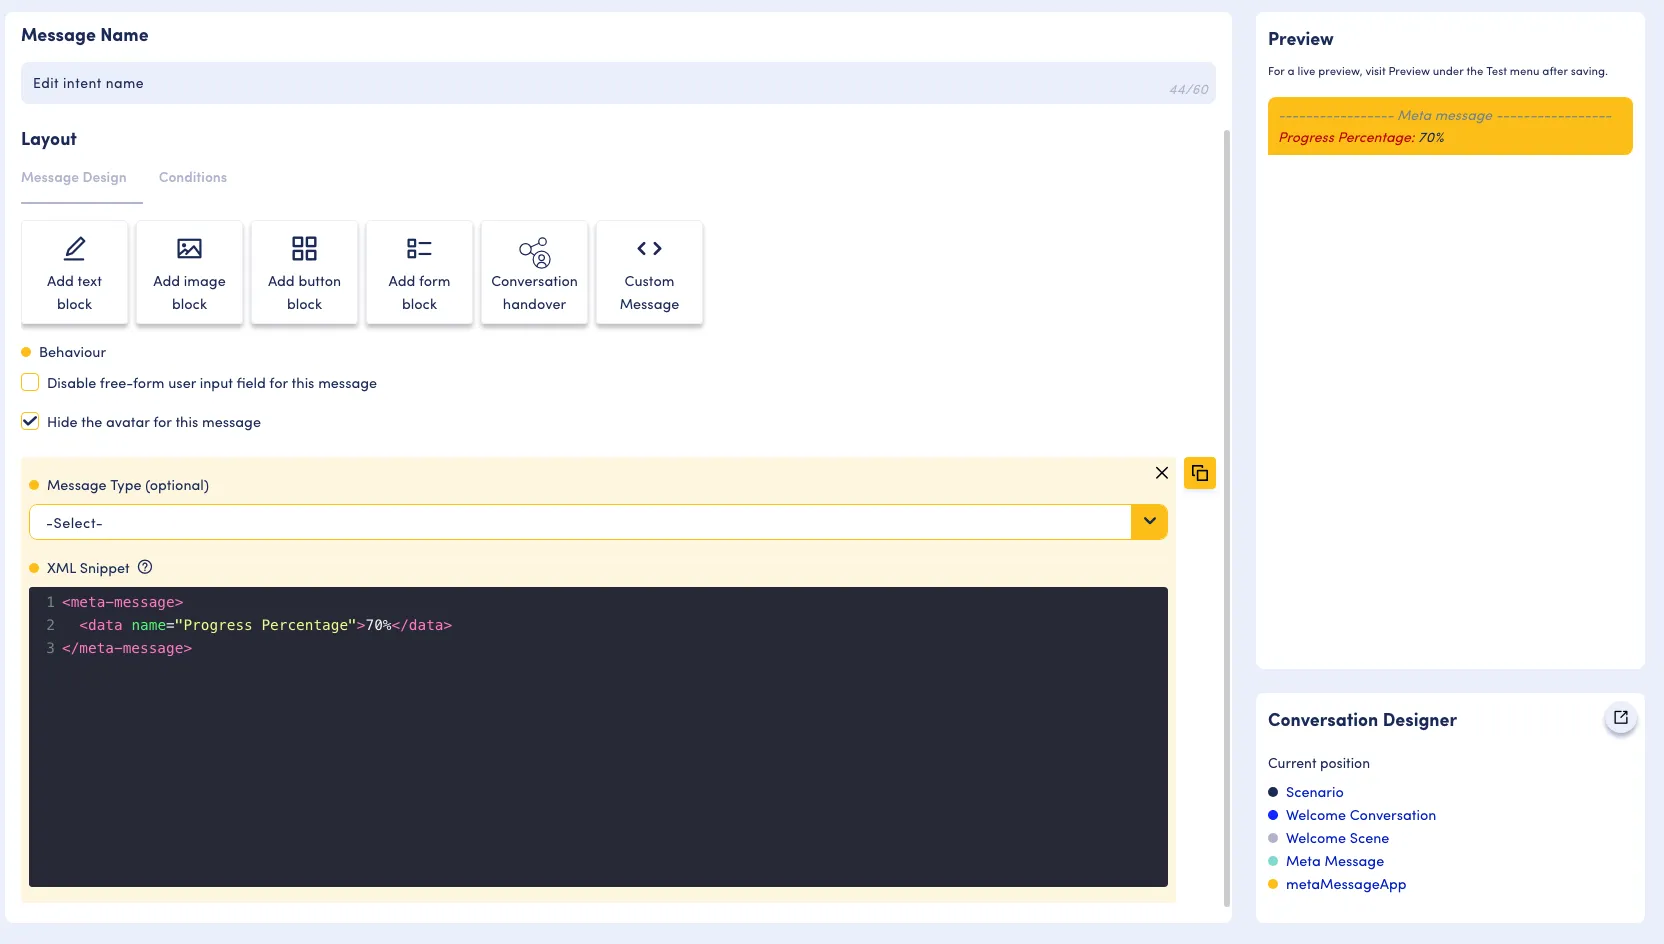Click the 'Add text block' label
The width and height of the screenshot is (1664, 944).
74,293
